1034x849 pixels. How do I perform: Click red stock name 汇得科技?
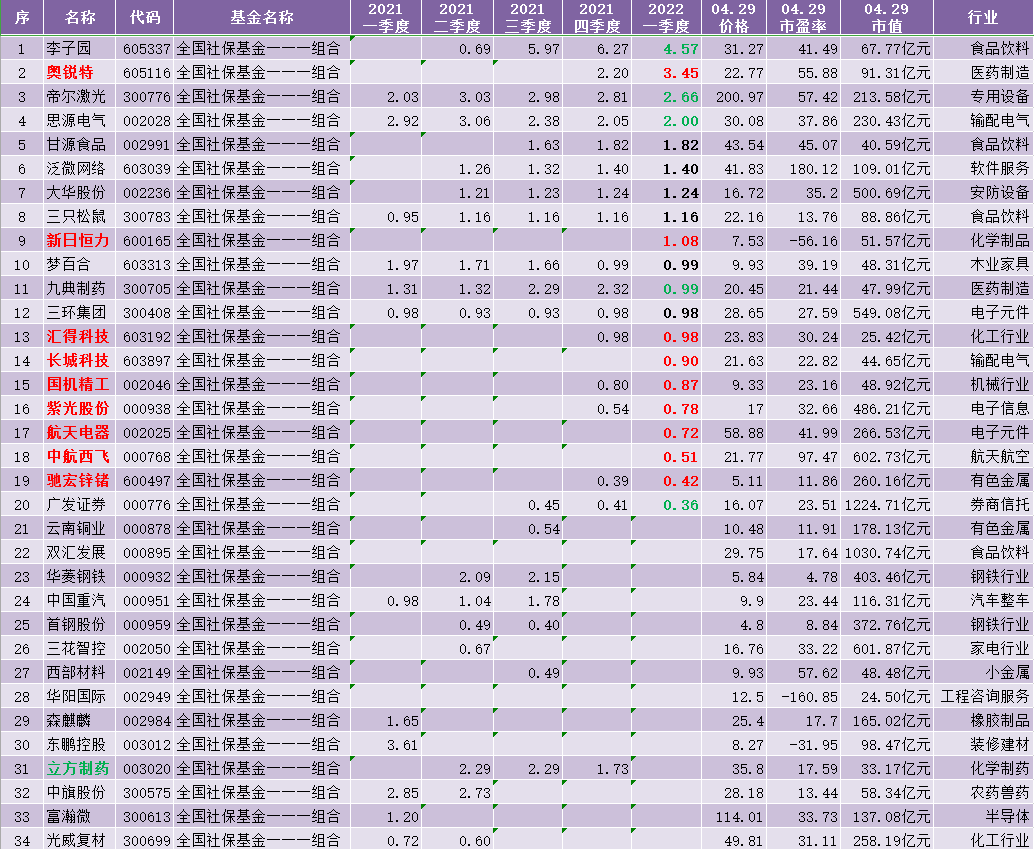pos(78,336)
